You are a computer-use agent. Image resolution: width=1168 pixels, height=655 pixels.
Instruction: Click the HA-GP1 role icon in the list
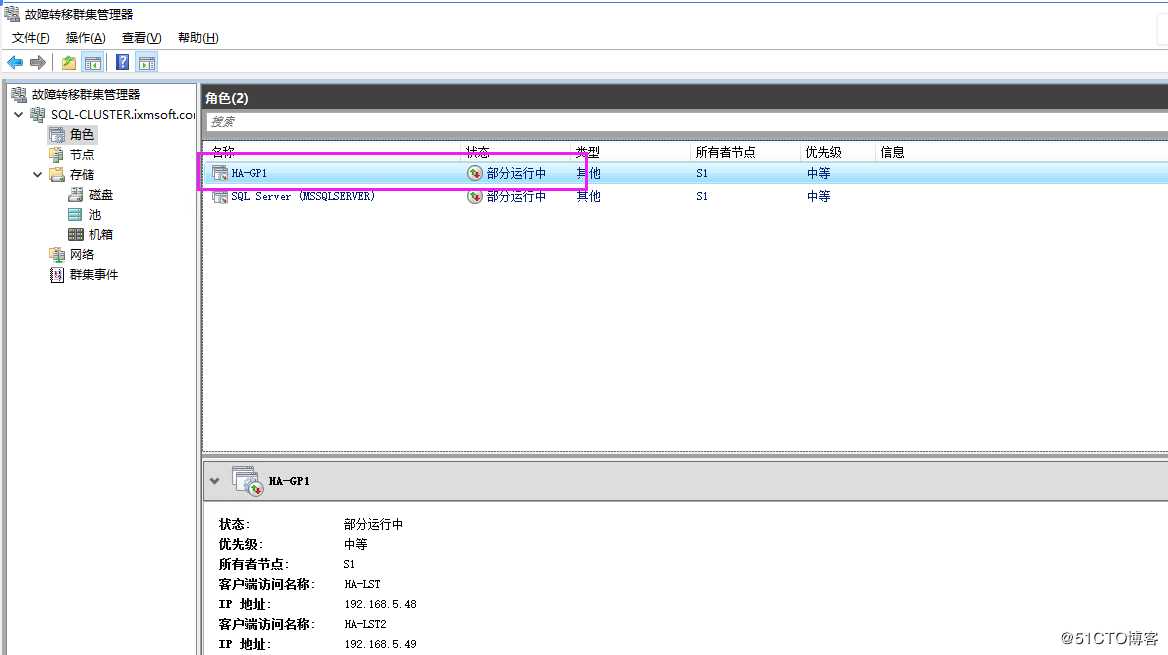[219, 172]
